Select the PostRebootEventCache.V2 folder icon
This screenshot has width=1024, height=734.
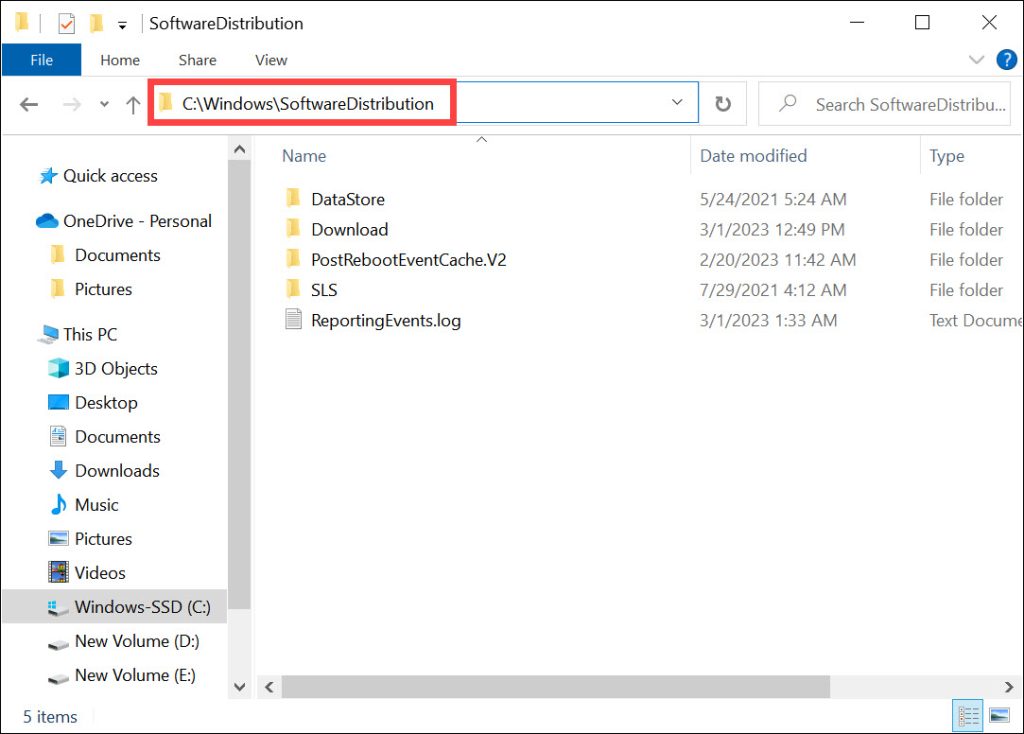(293, 259)
